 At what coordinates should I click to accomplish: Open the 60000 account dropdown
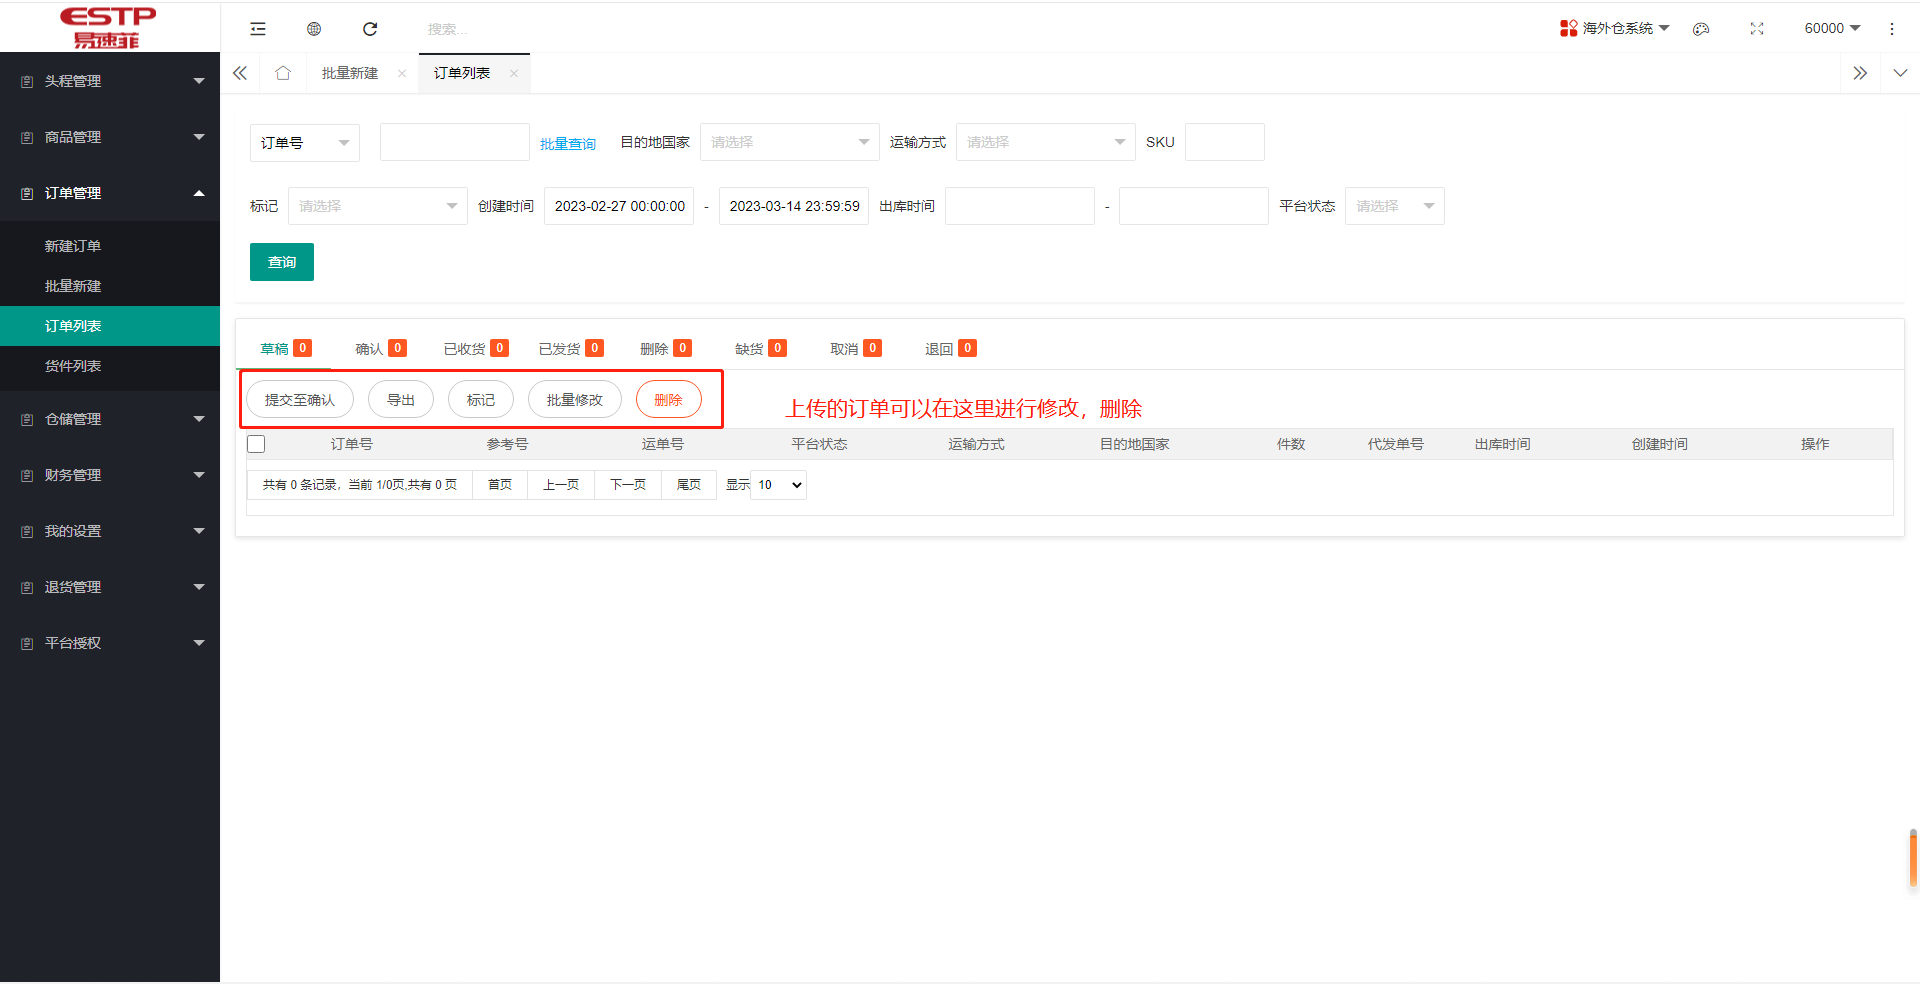point(1831,28)
